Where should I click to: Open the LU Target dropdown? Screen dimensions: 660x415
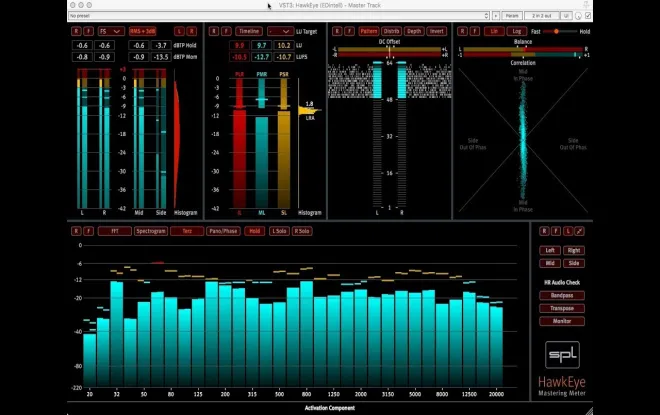(x=281, y=31)
